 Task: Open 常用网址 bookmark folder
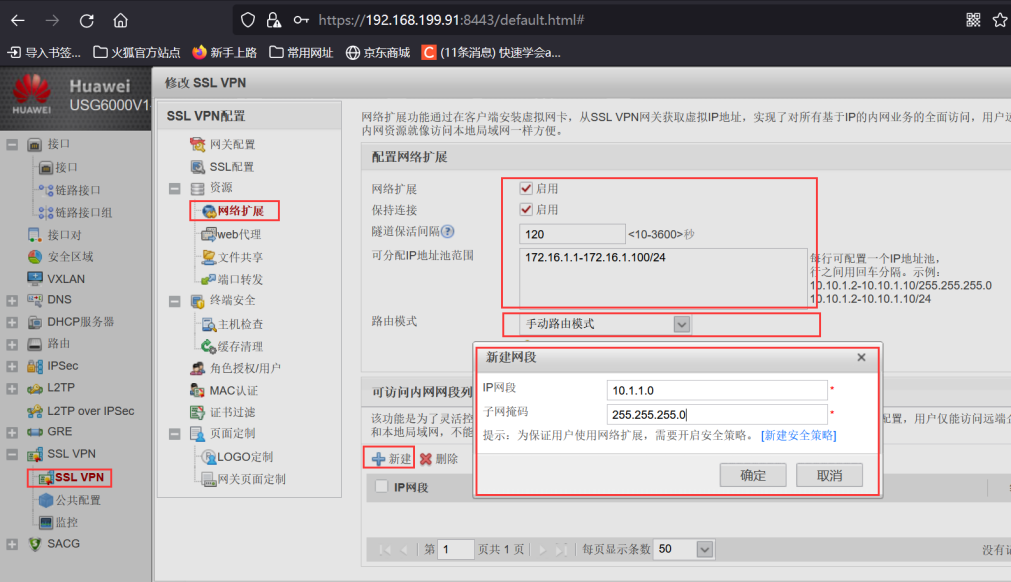301,53
